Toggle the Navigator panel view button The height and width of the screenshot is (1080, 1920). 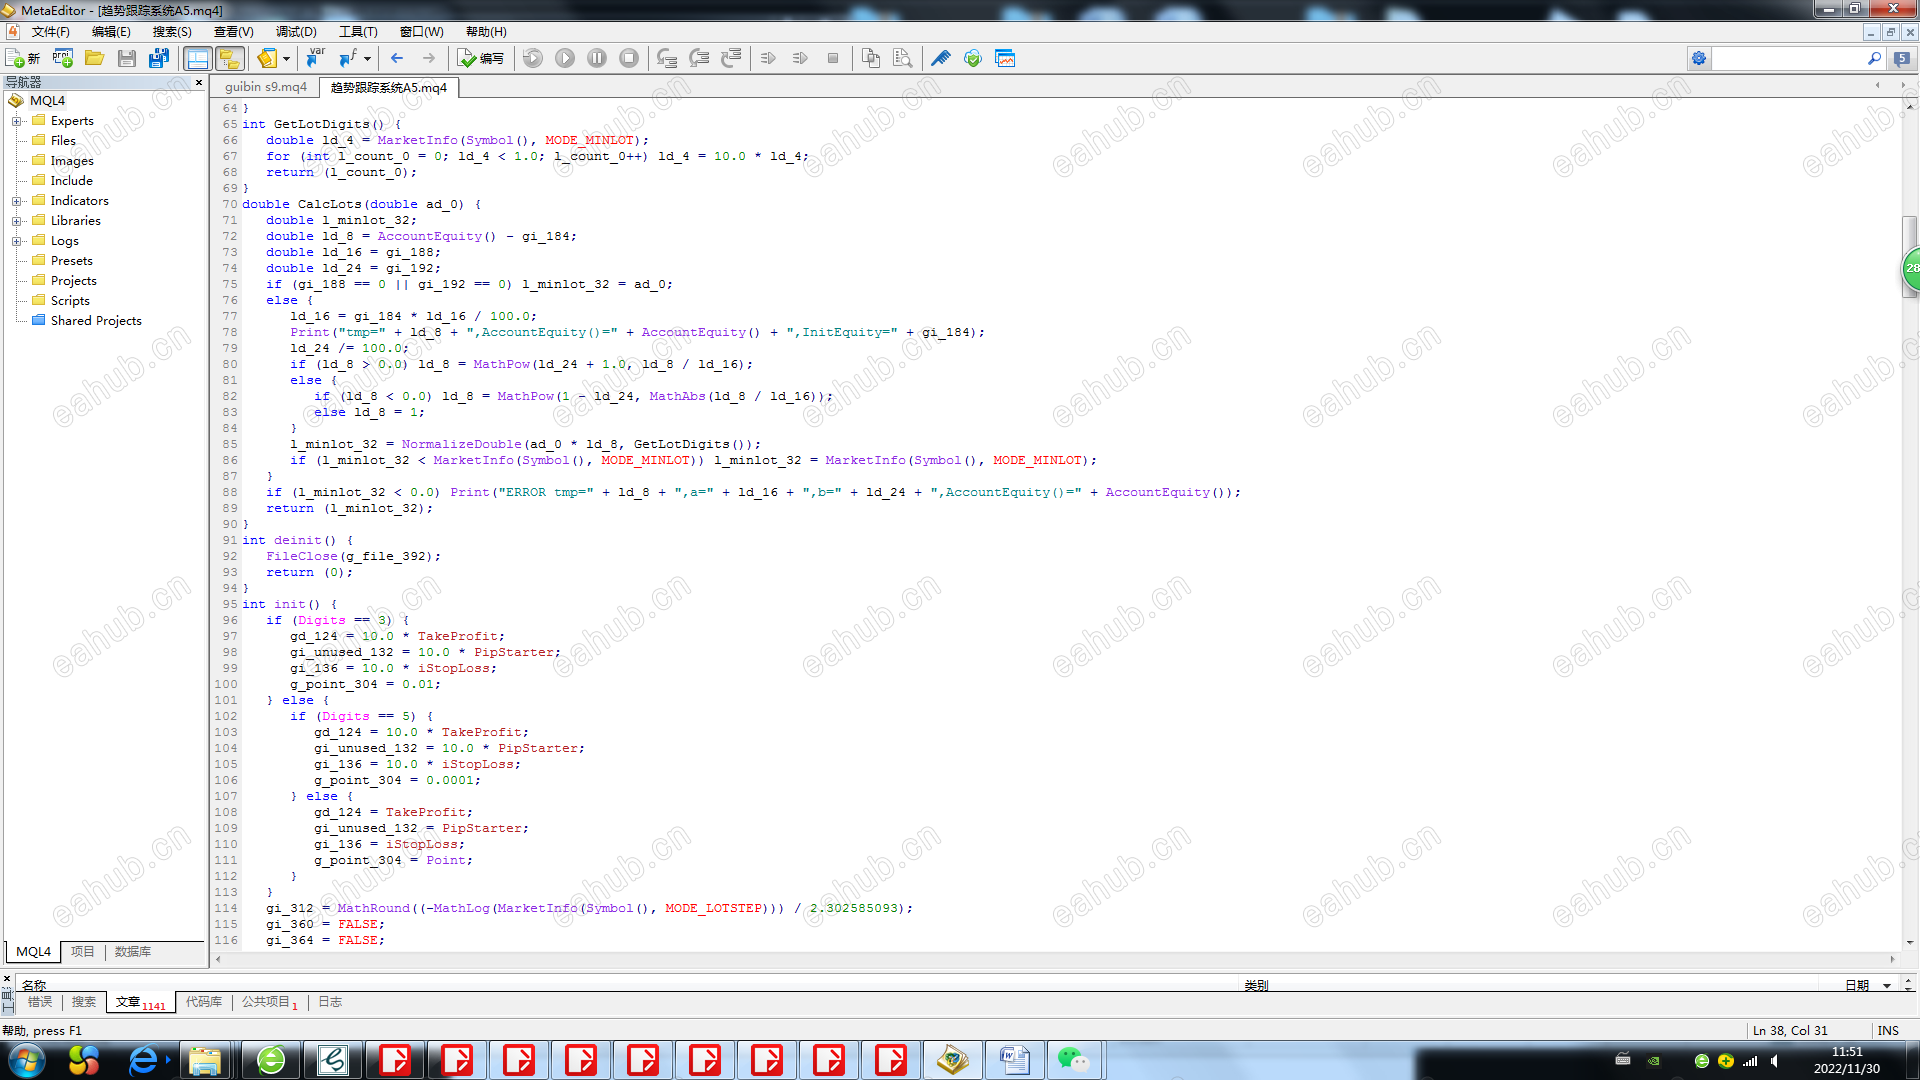[x=198, y=59]
